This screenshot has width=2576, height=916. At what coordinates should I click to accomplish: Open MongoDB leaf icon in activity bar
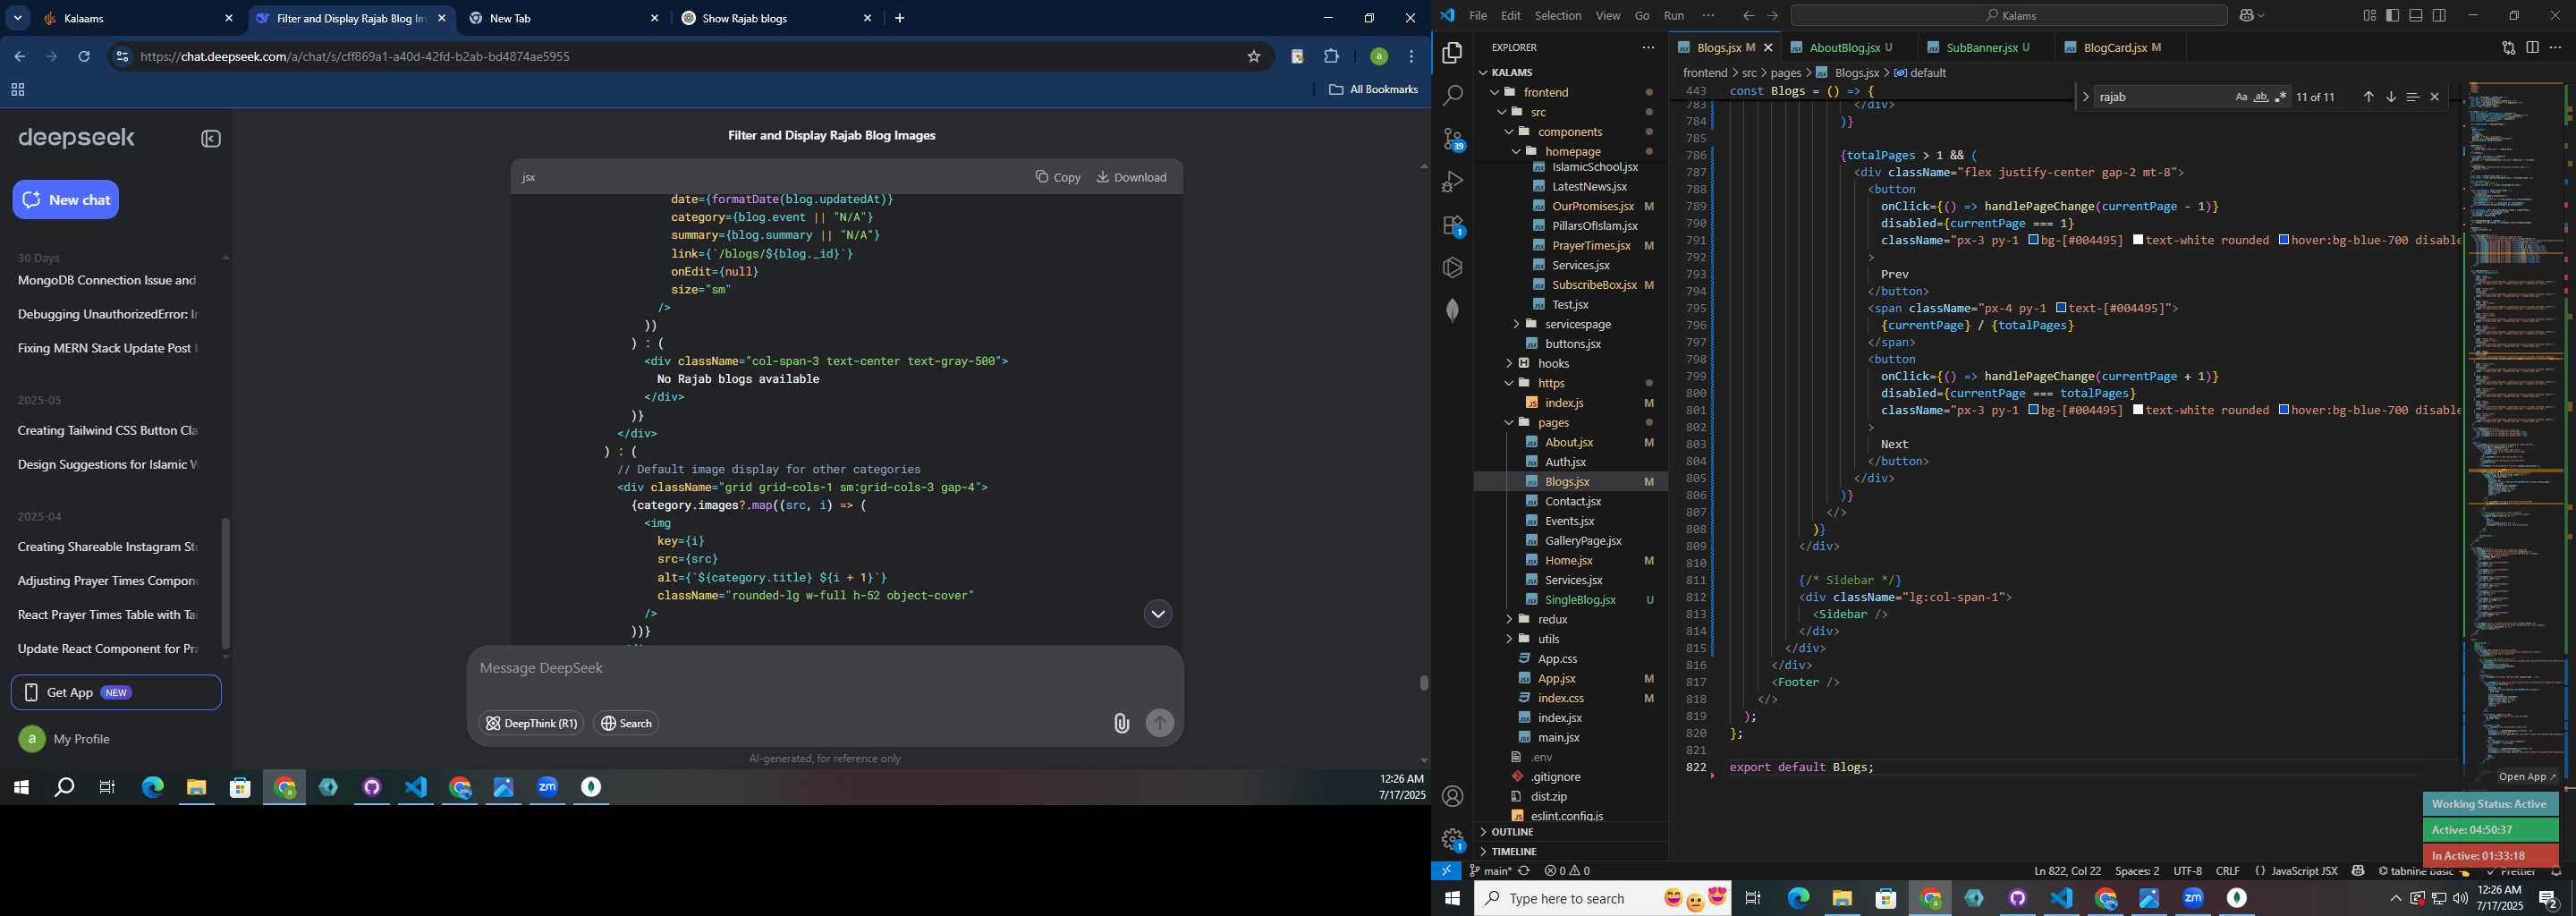coord(1453,310)
